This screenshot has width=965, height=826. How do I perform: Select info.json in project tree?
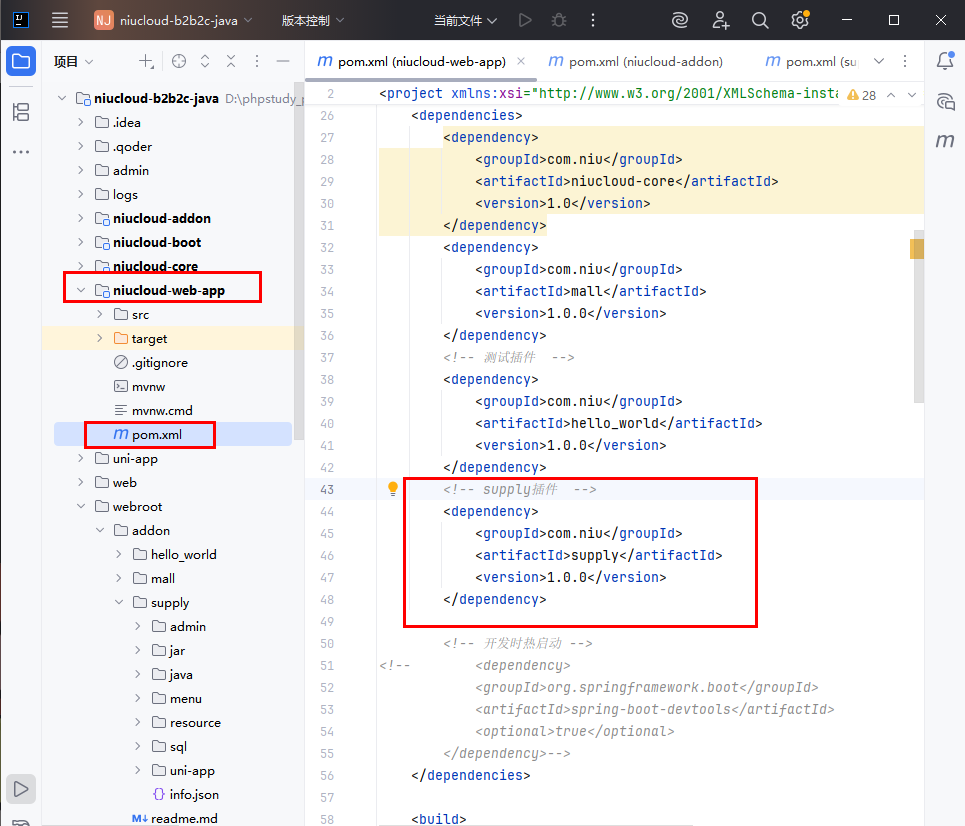tap(194, 794)
